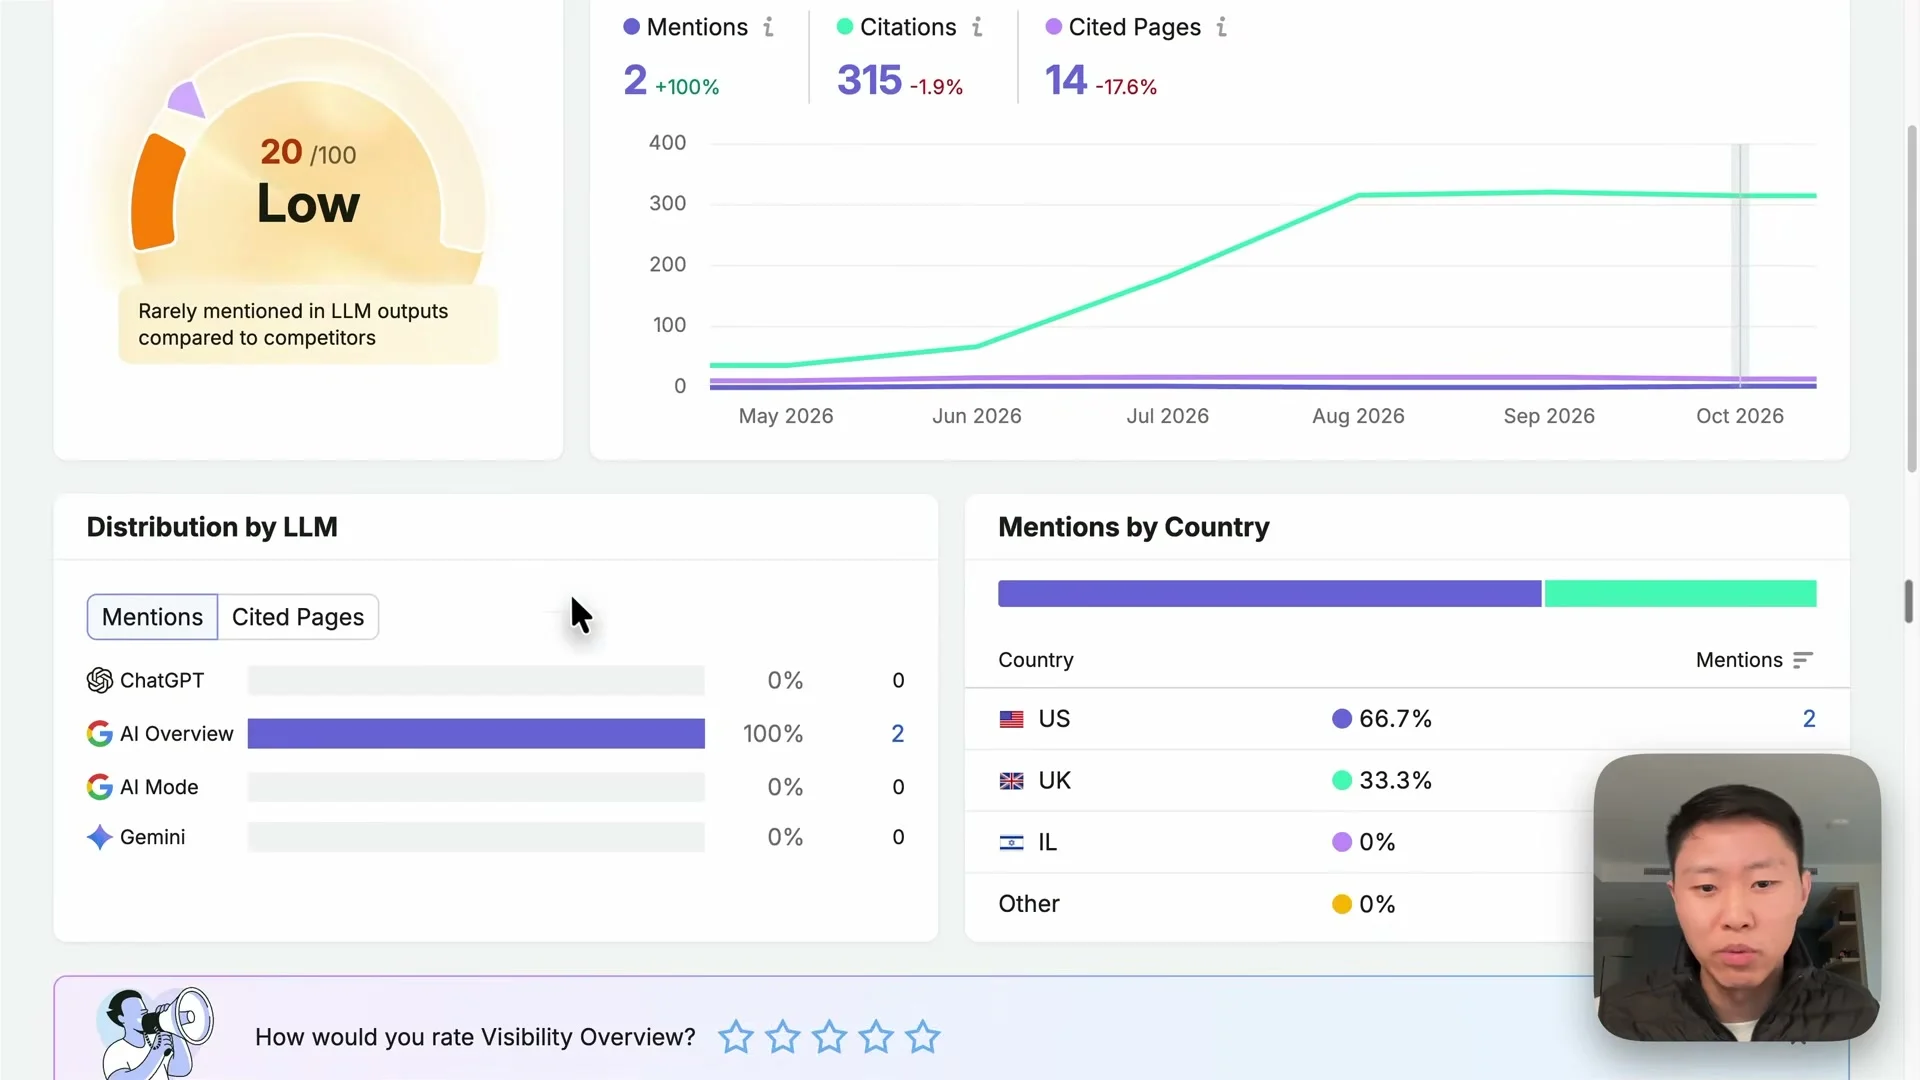Image resolution: width=1920 pixels, height=1080 pixels.
Task: Click the 'Gemini' row label
Action: (152, 837)
